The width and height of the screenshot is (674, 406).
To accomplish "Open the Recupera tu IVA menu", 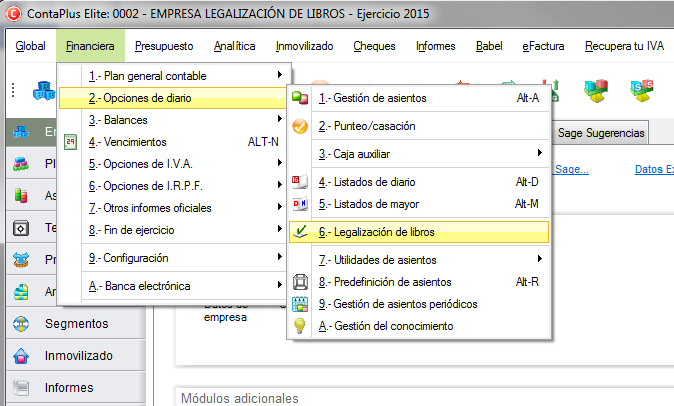I will pyautogui.click(x=625, y=46).
